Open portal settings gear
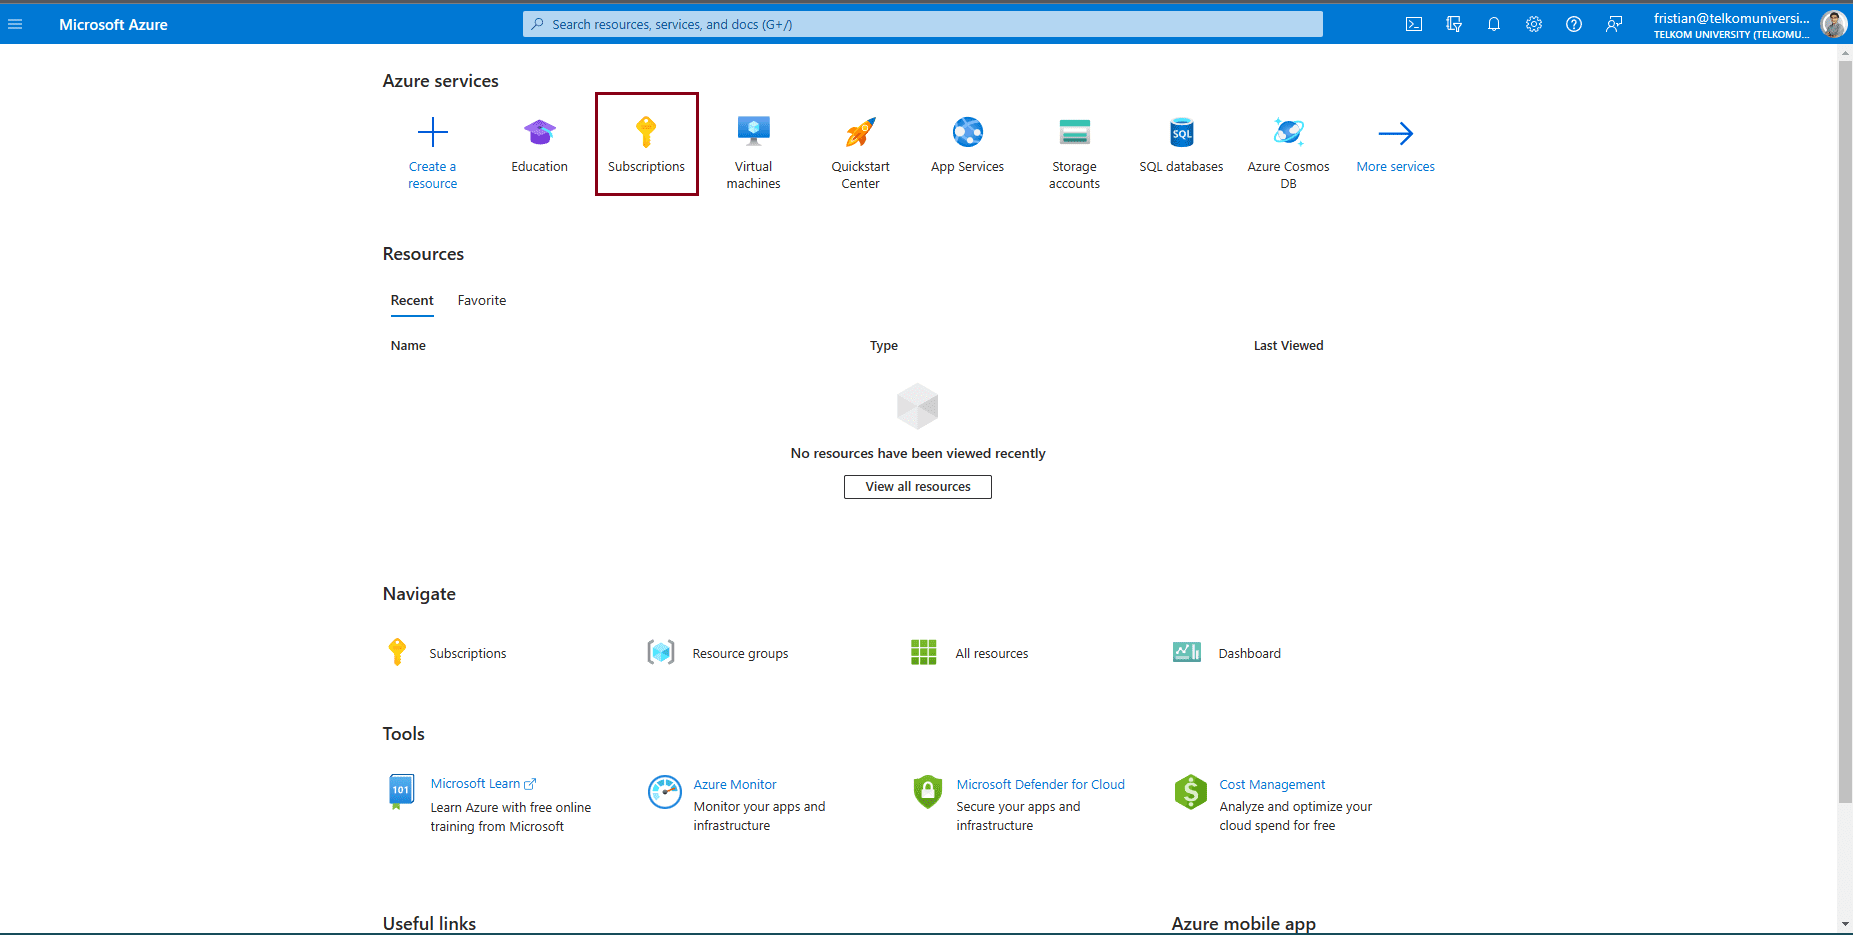The image size is (1853, 935). (x=1534, y=24)
